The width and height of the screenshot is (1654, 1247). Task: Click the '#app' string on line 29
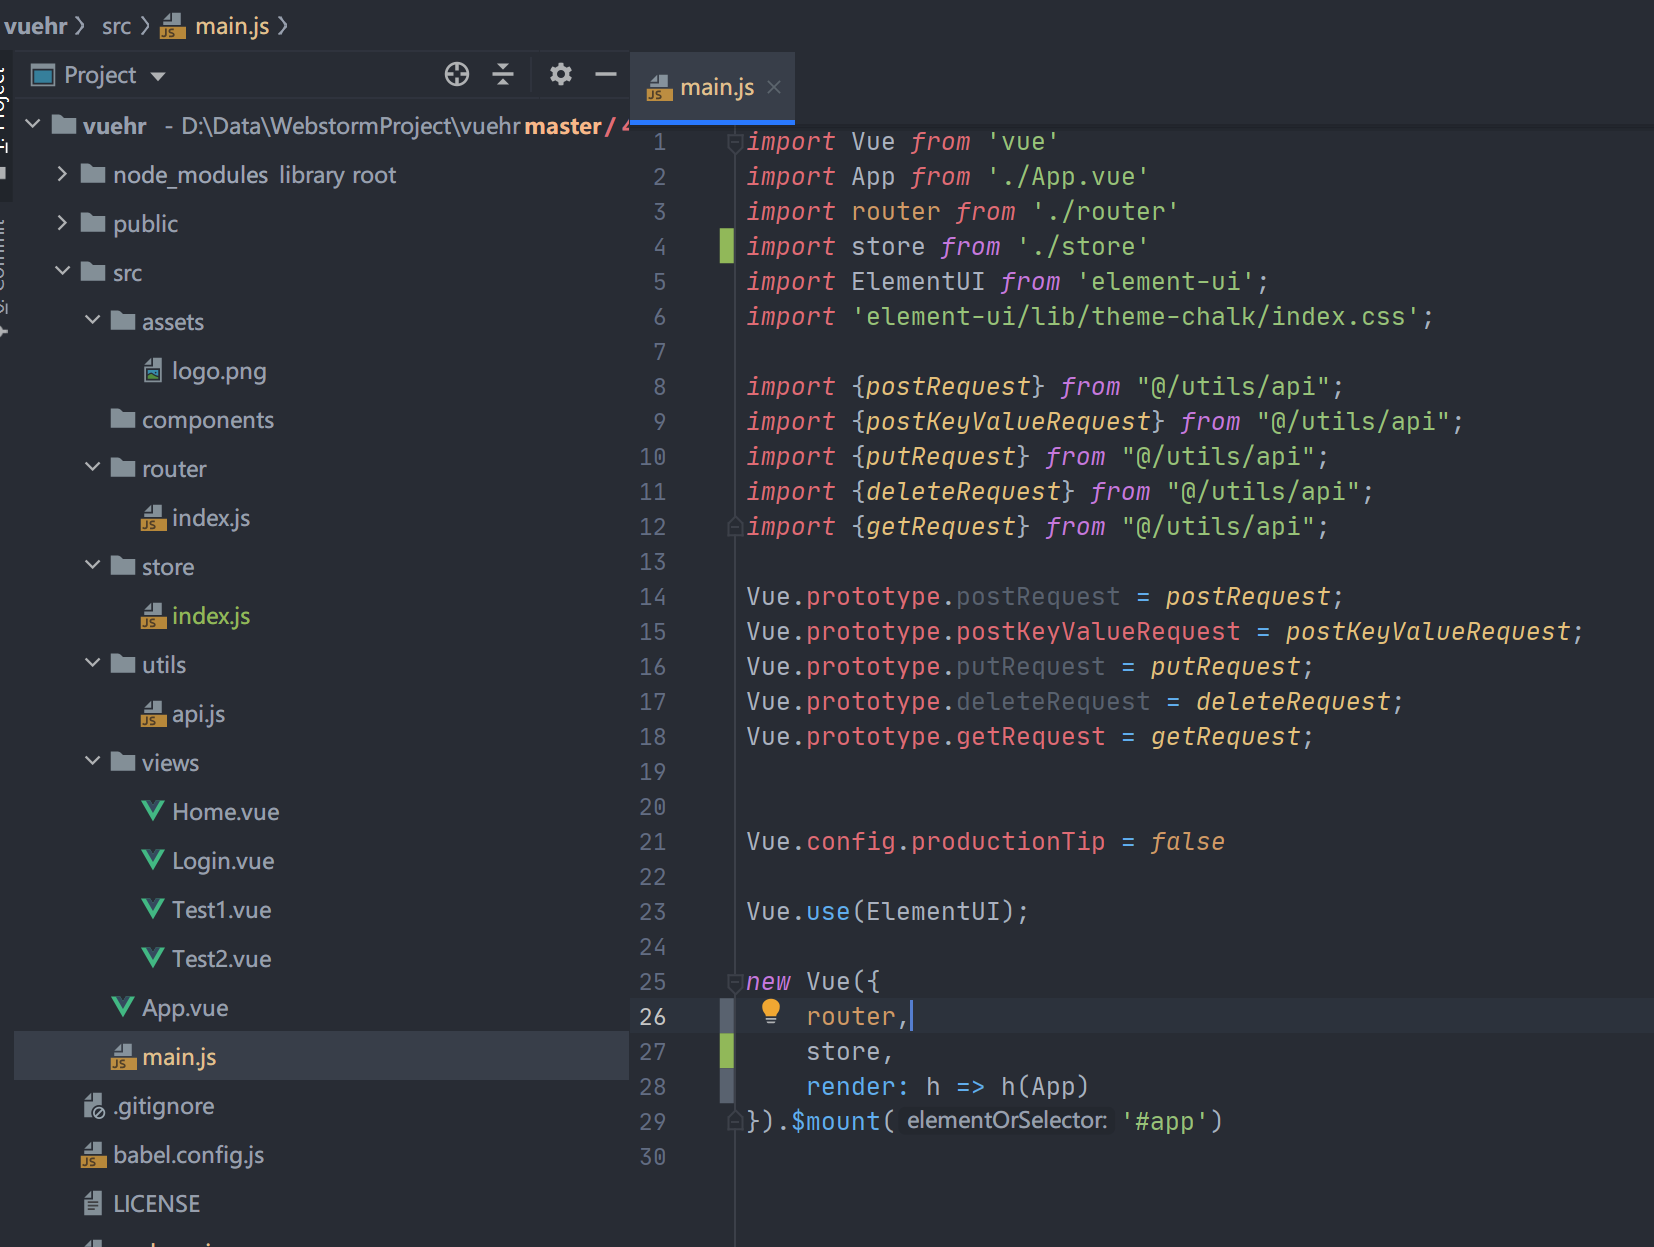(x=1165, y=1122)
